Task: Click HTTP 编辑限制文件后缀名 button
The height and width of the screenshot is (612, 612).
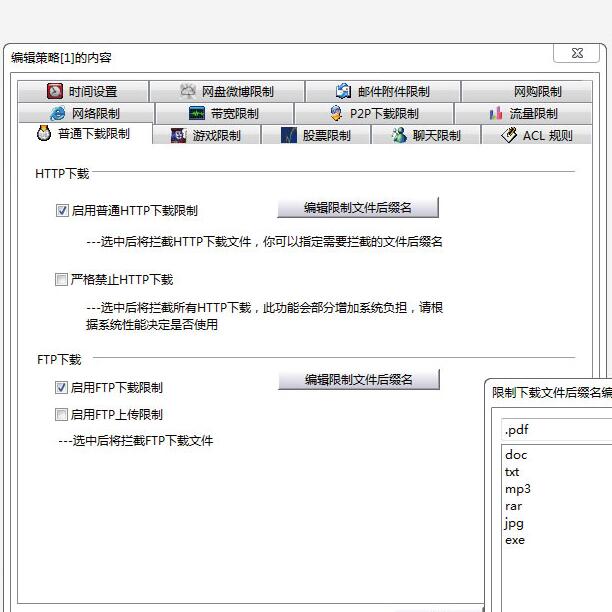Action: [x=358, y=207]
